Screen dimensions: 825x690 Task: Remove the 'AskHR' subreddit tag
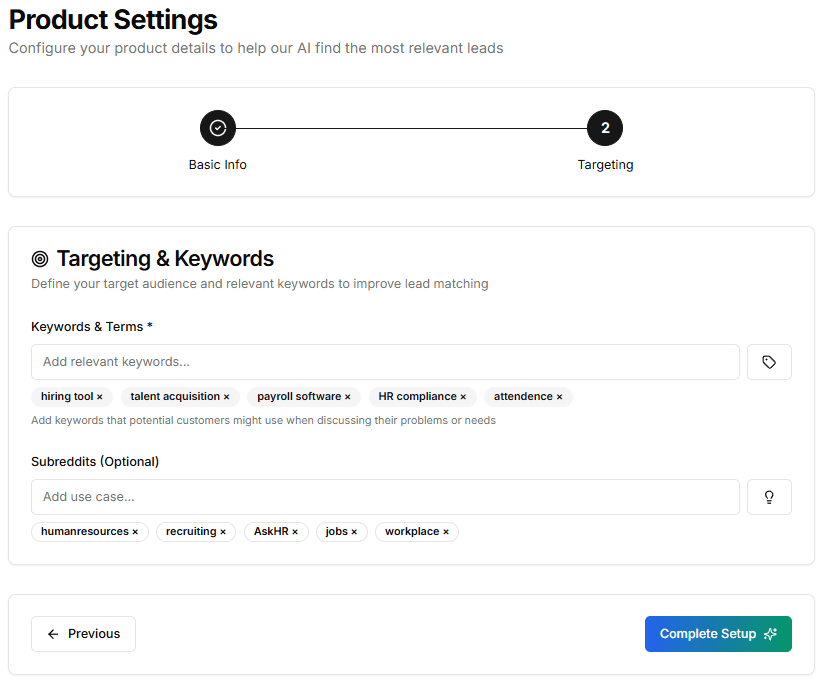coord(295,532)
